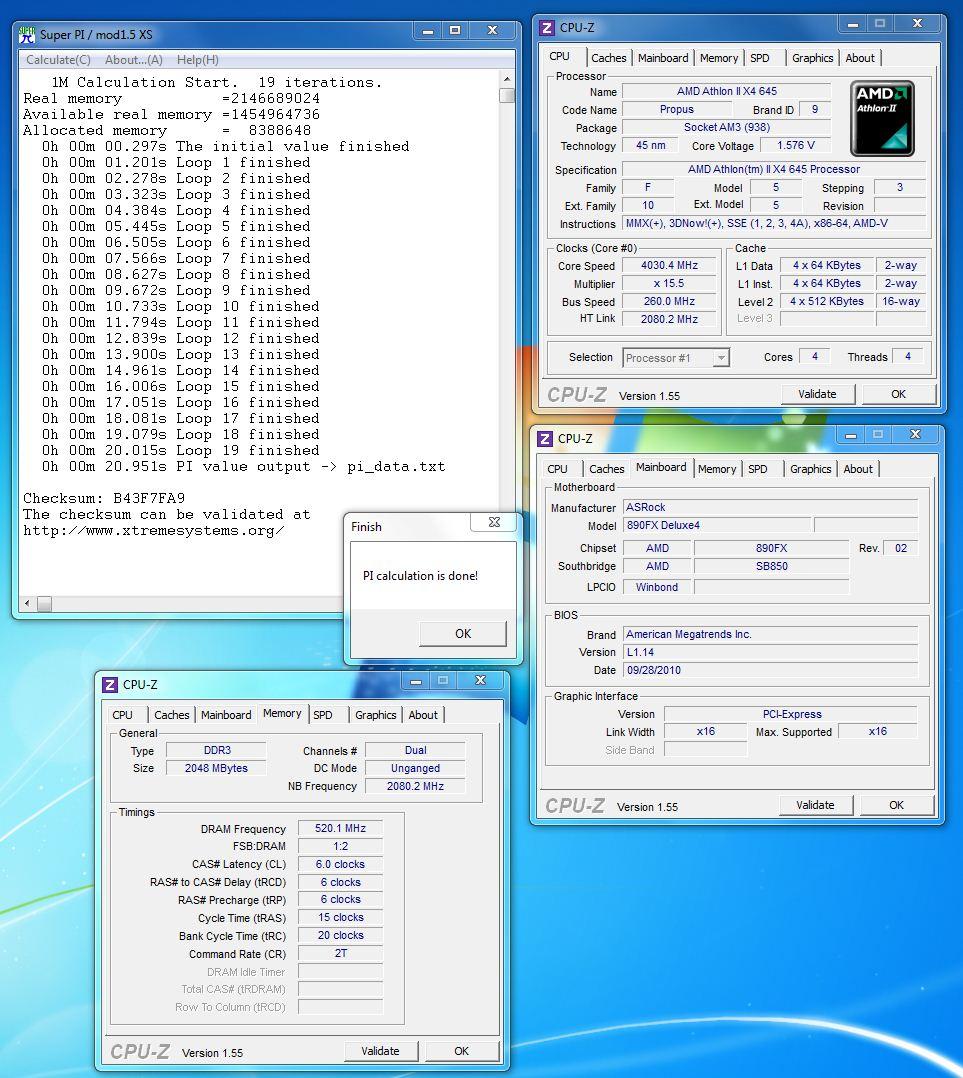Click OK in the Finish dialog
The image size is (963, 1078).
coord(463,633)
